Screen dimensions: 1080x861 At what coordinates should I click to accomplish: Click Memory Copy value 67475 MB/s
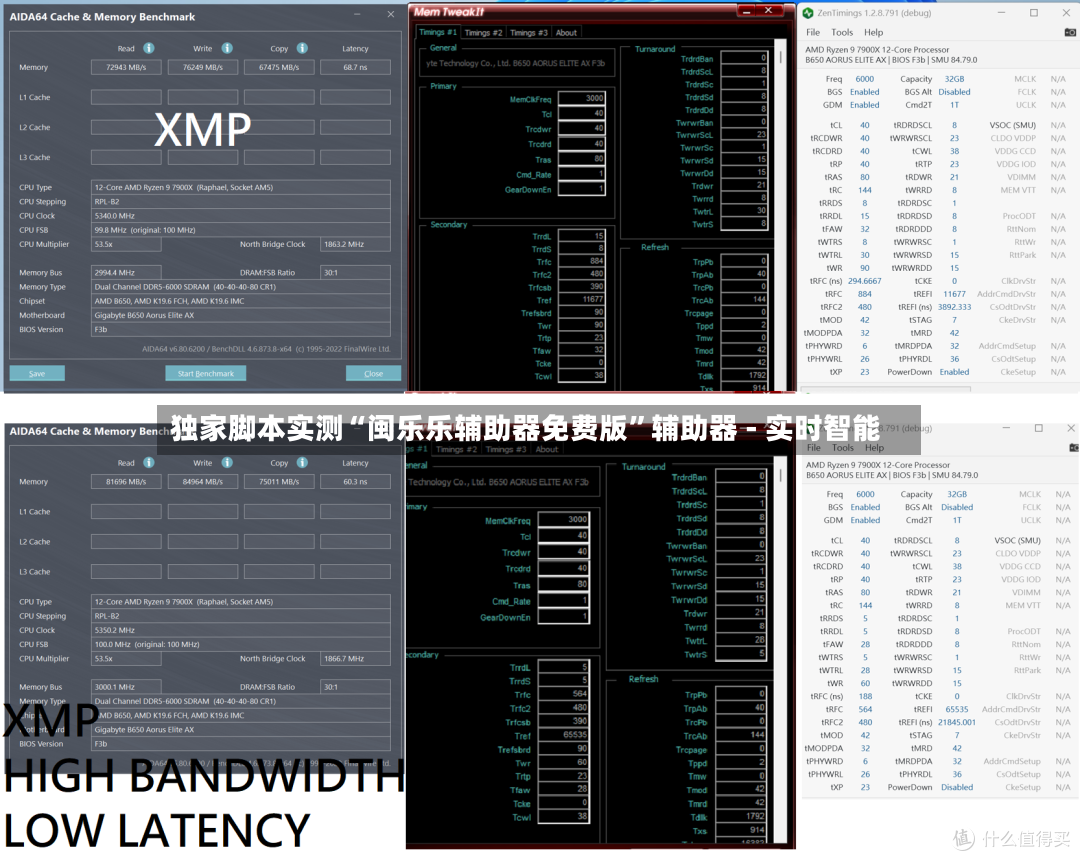(279, 68)
